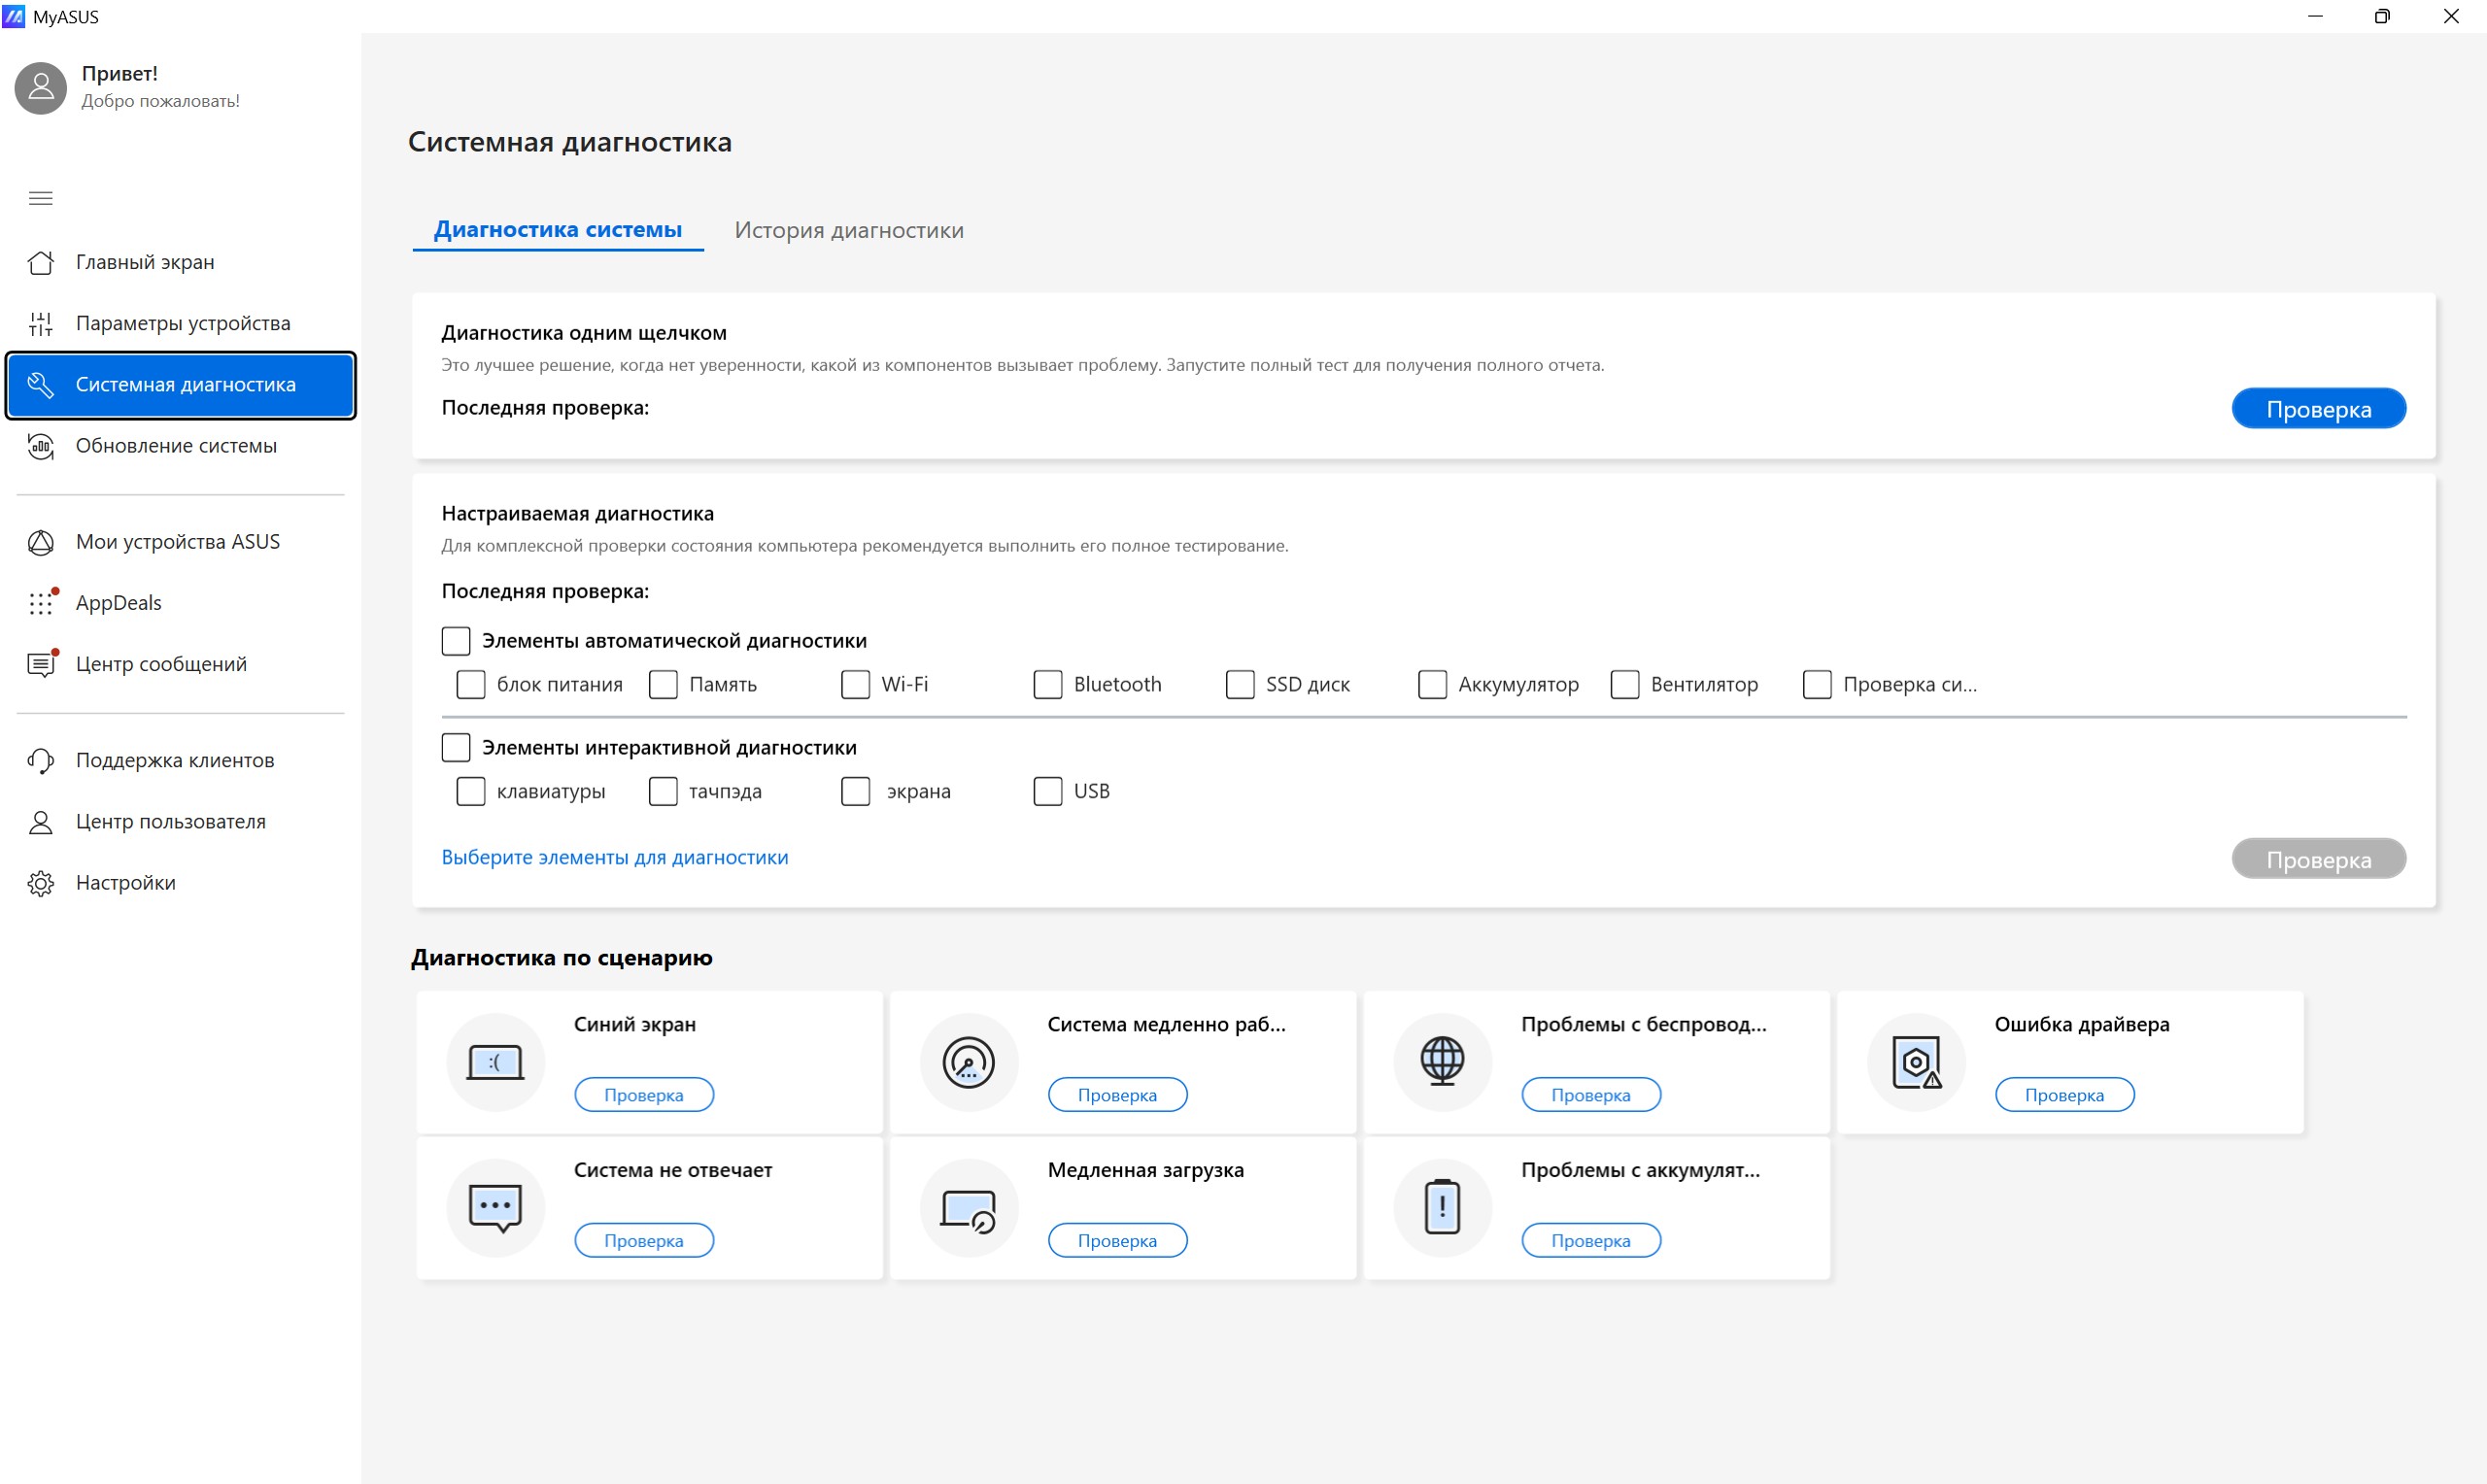Click the user avatar profile icon
The width and height of the screenshot is (2487, 1484).
(x=41, y=87)
